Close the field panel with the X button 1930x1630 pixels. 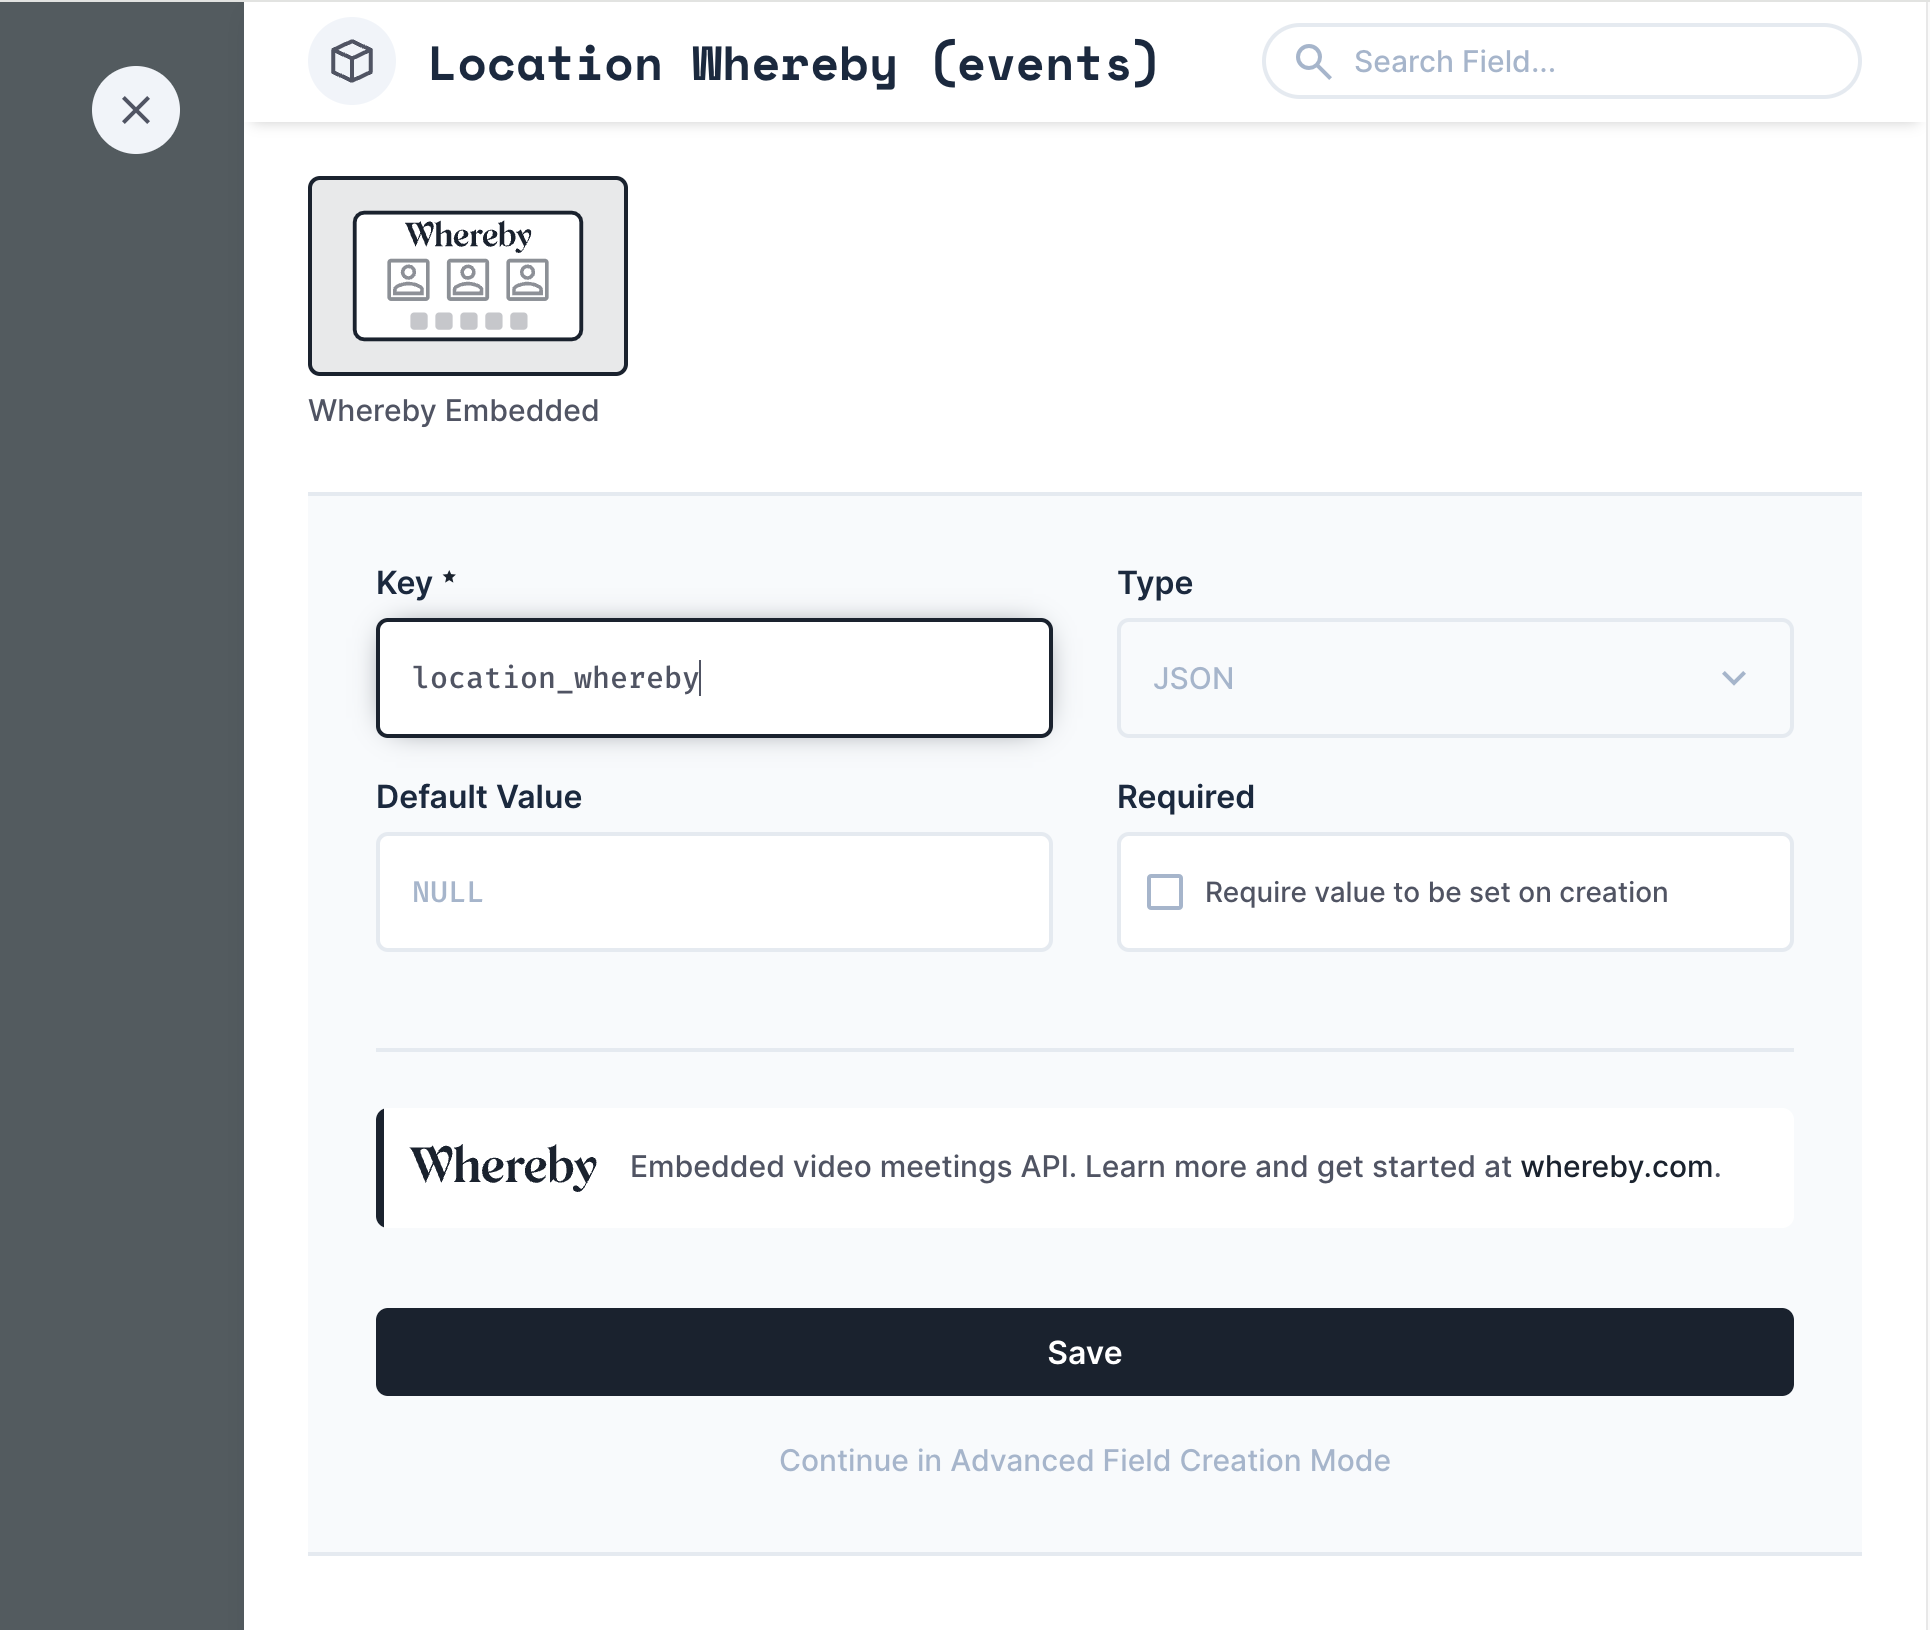(136, 110)
